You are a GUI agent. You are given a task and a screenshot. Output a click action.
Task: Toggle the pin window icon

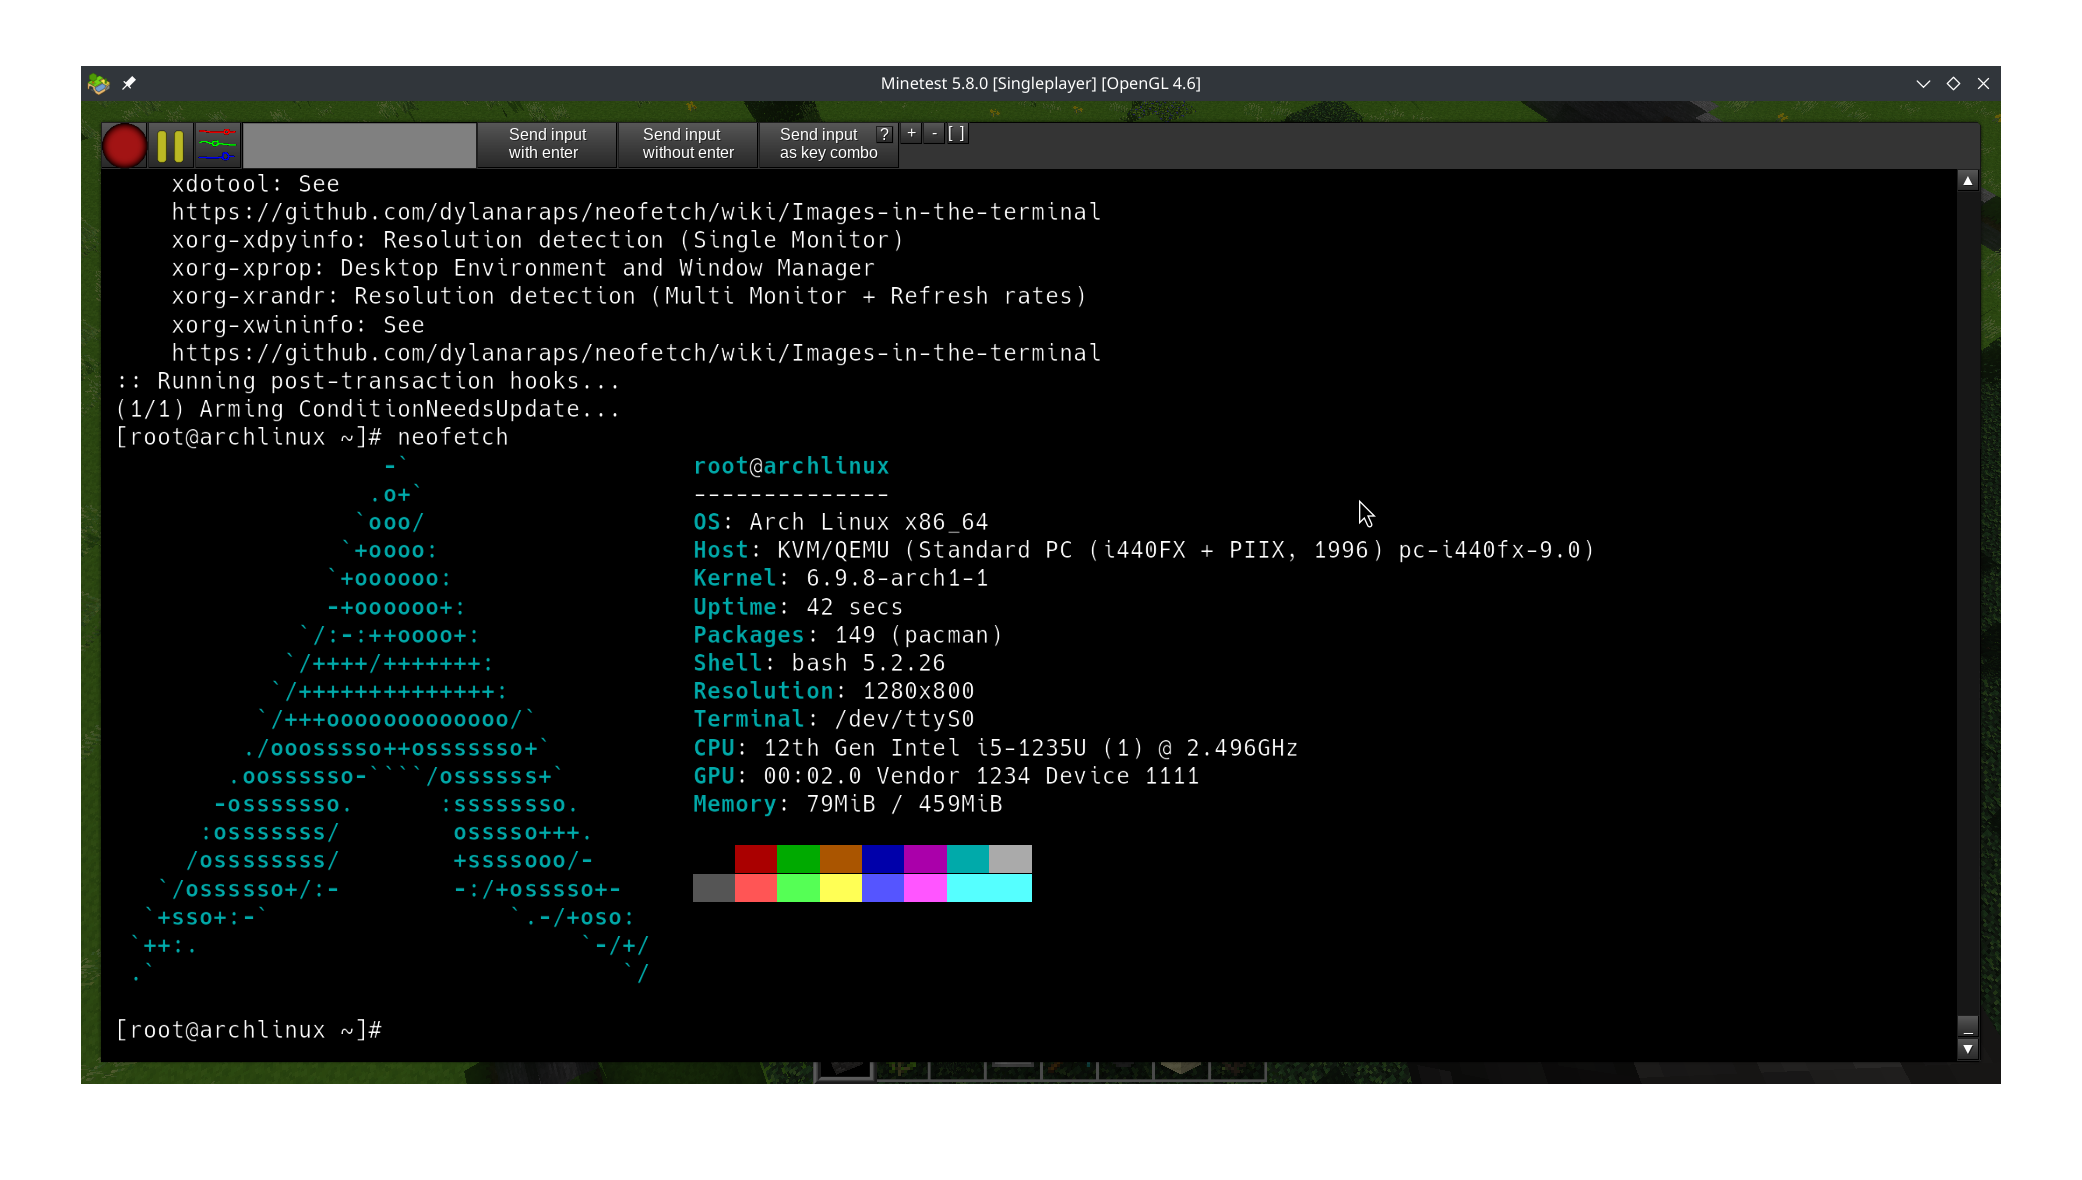pyautogui.click(x=129, y=84)
